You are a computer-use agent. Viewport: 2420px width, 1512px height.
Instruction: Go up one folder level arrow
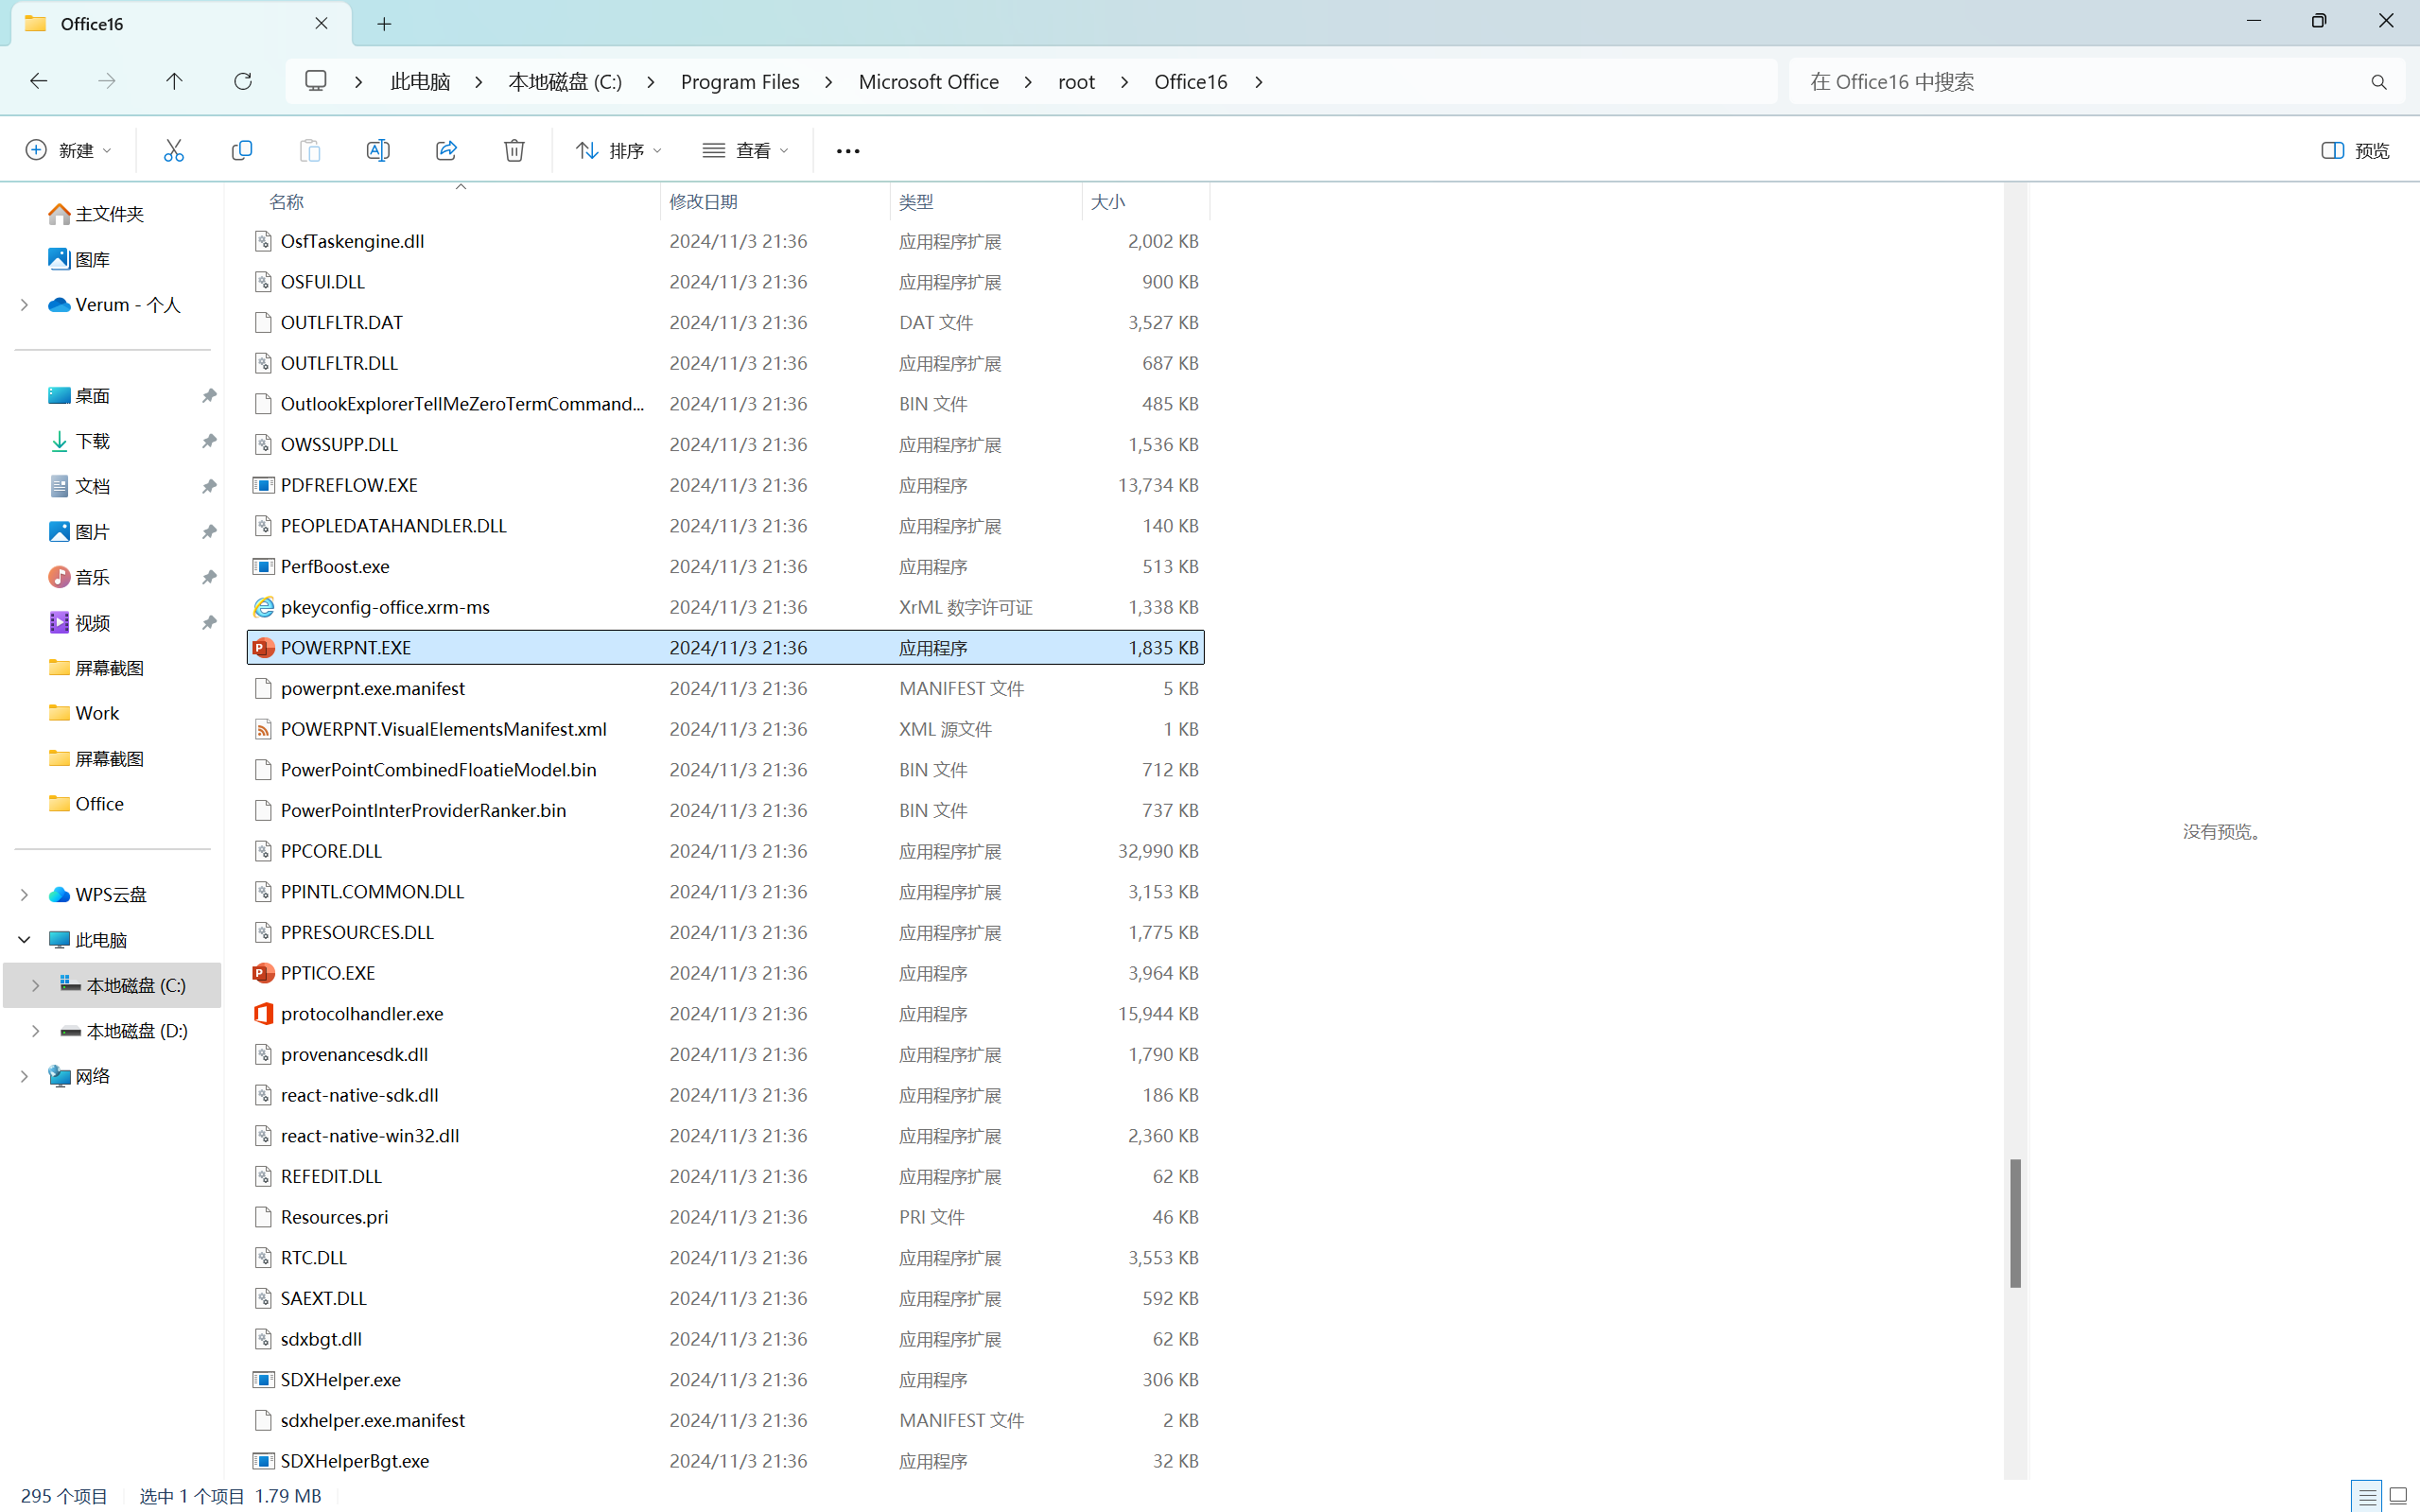pos(174,81)
